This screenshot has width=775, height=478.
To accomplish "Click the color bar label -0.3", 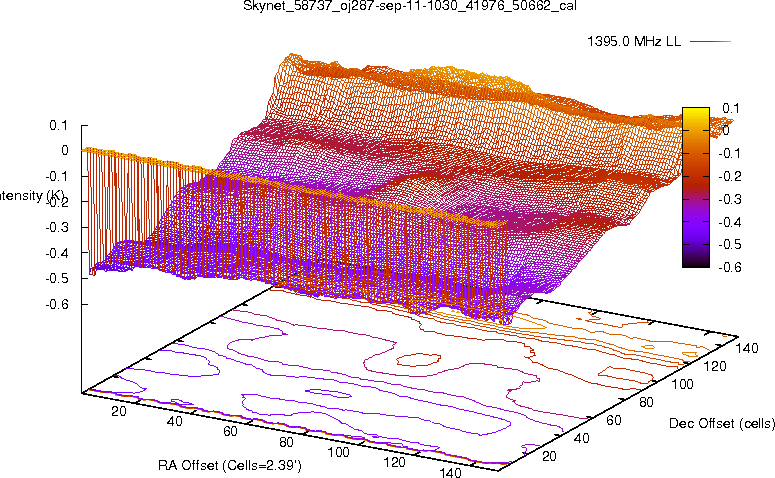I will pos(730,199).
